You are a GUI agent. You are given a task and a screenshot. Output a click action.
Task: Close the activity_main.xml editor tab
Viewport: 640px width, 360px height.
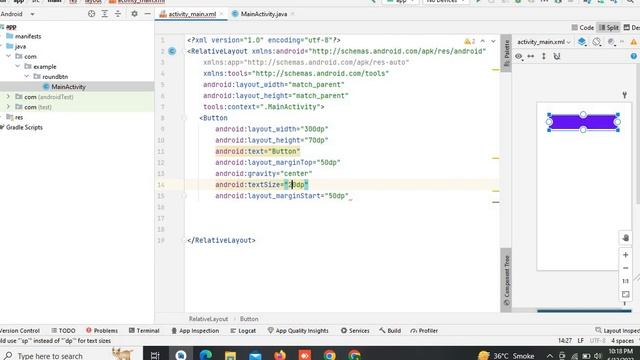tap(222, 14)
